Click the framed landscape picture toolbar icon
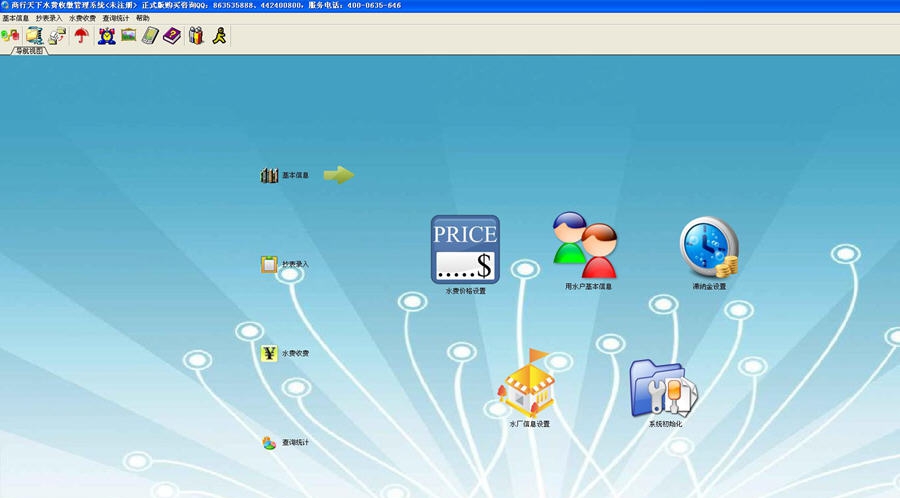This screenshot has width=900, height=498. point(129,36)
